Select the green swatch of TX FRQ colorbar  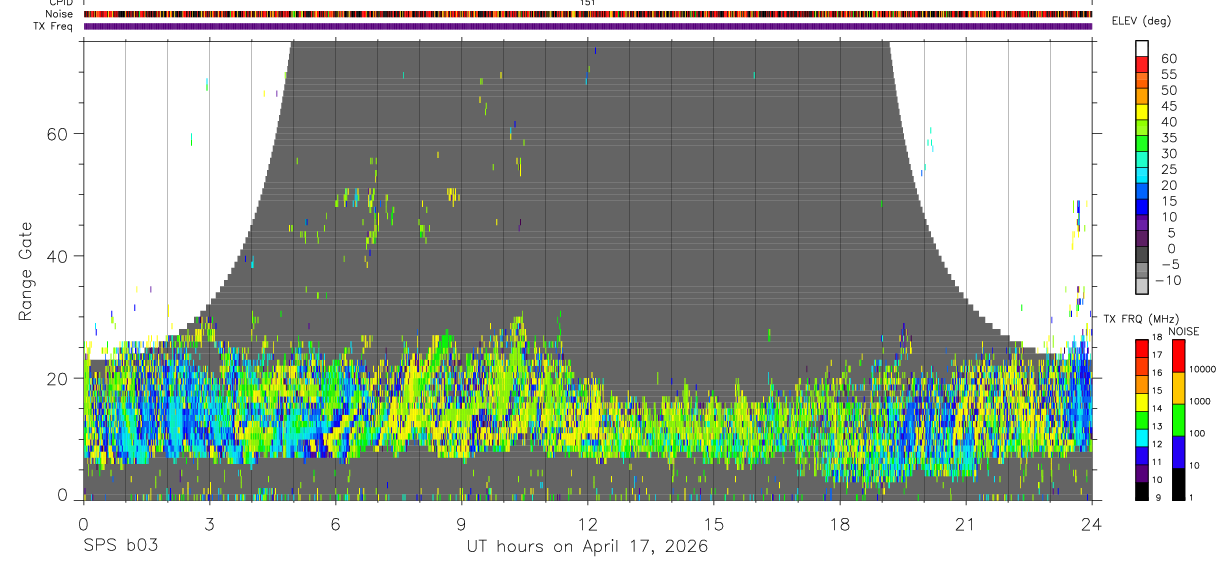pyautogui.click(x=1141, y=420)
